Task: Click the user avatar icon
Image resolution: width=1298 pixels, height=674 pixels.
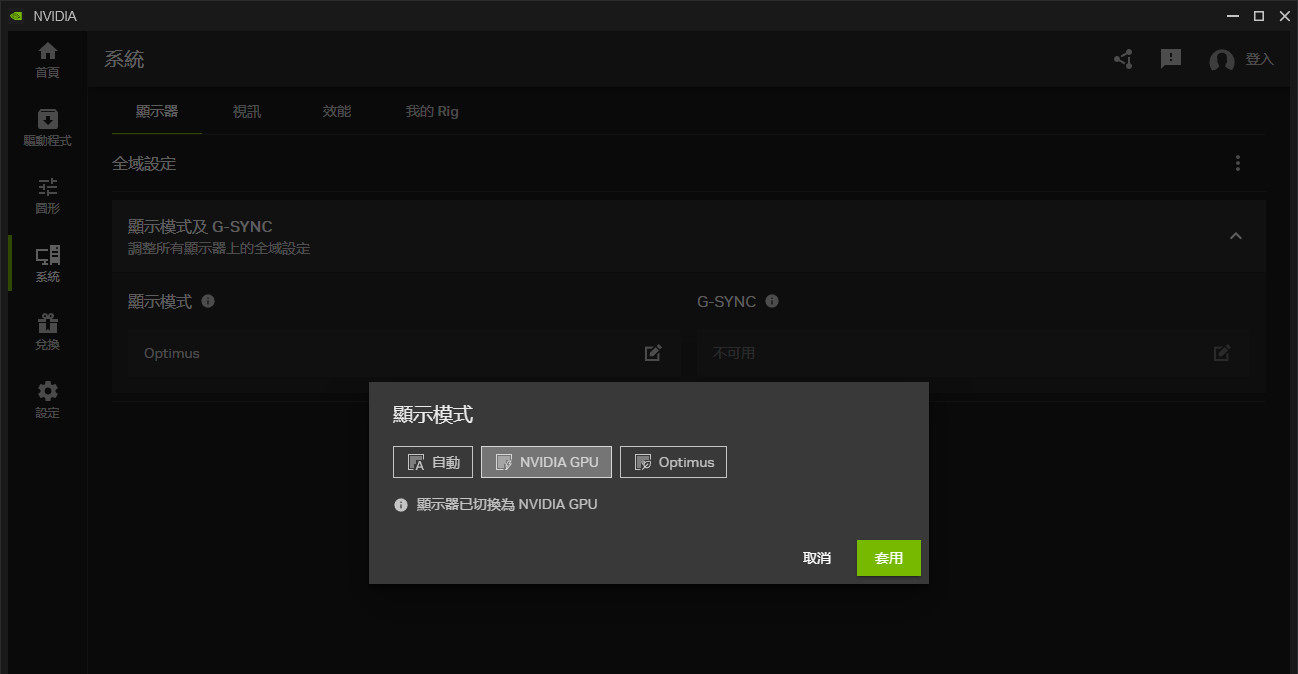Action: point(1221,60)
